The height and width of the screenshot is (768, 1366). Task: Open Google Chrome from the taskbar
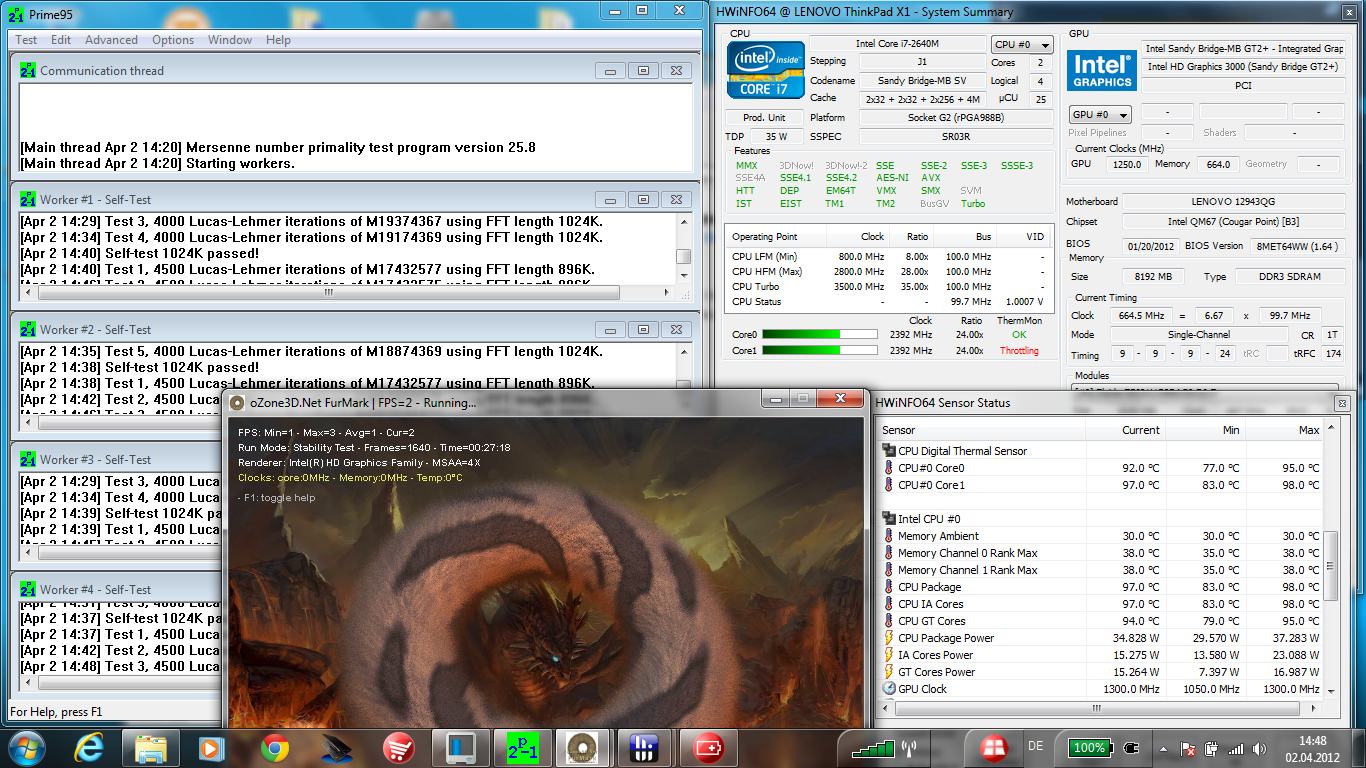pyautogui.click(x=275, y=747)
